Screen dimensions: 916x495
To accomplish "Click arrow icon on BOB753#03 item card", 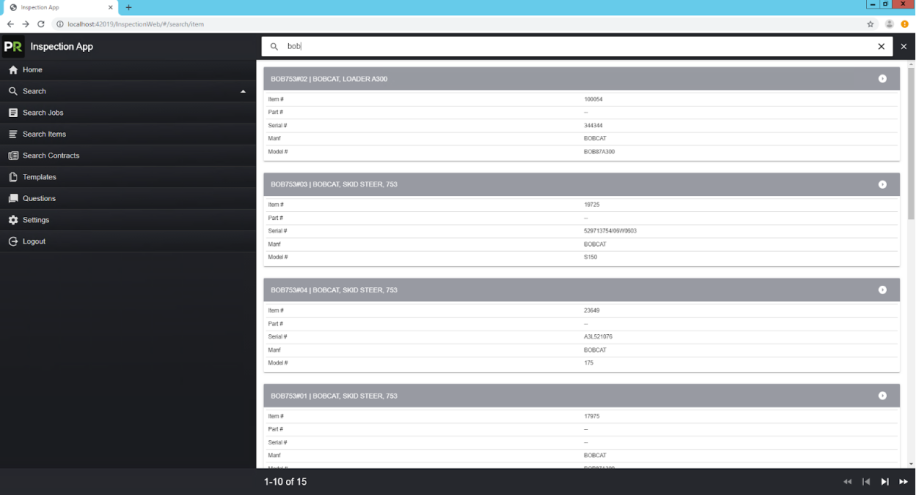I will (882, 184).
